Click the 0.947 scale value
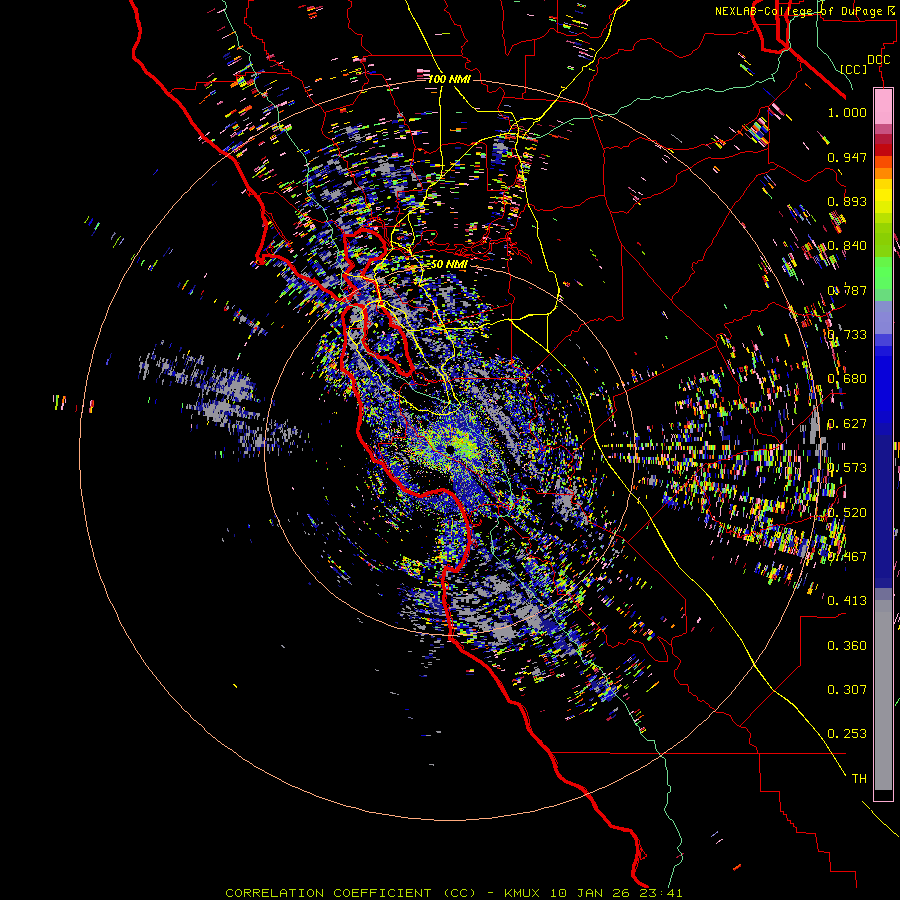 click(x=847, y=157)
